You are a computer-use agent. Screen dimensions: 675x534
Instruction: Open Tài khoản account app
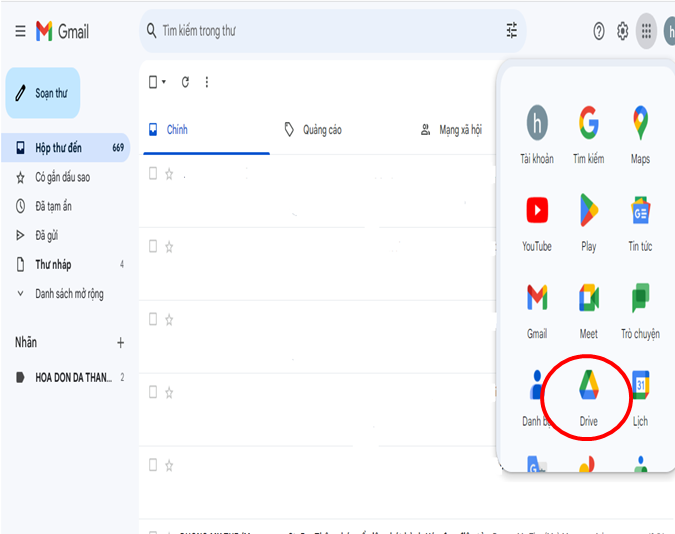coord(537,135)
